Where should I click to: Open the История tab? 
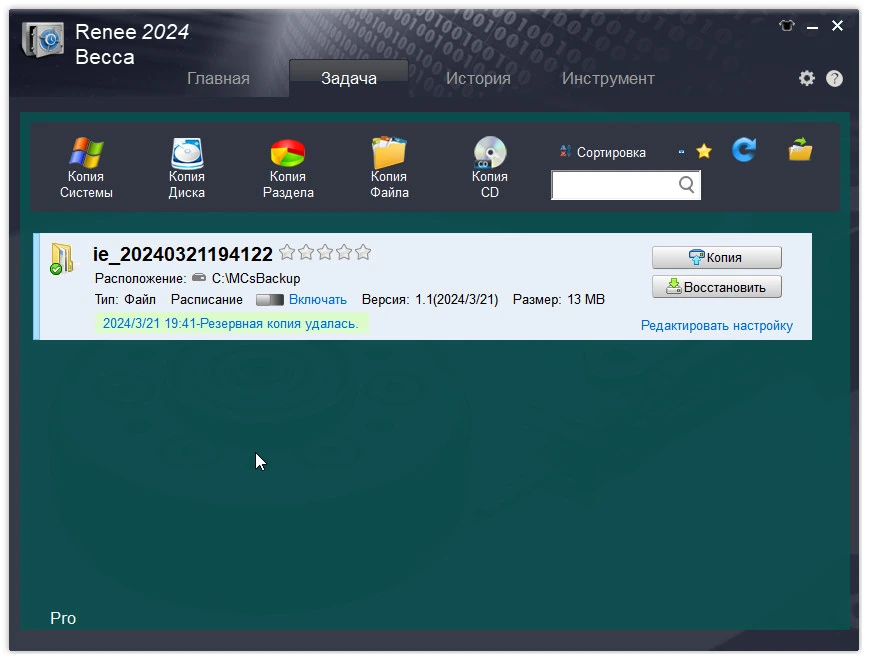point(478,79)
